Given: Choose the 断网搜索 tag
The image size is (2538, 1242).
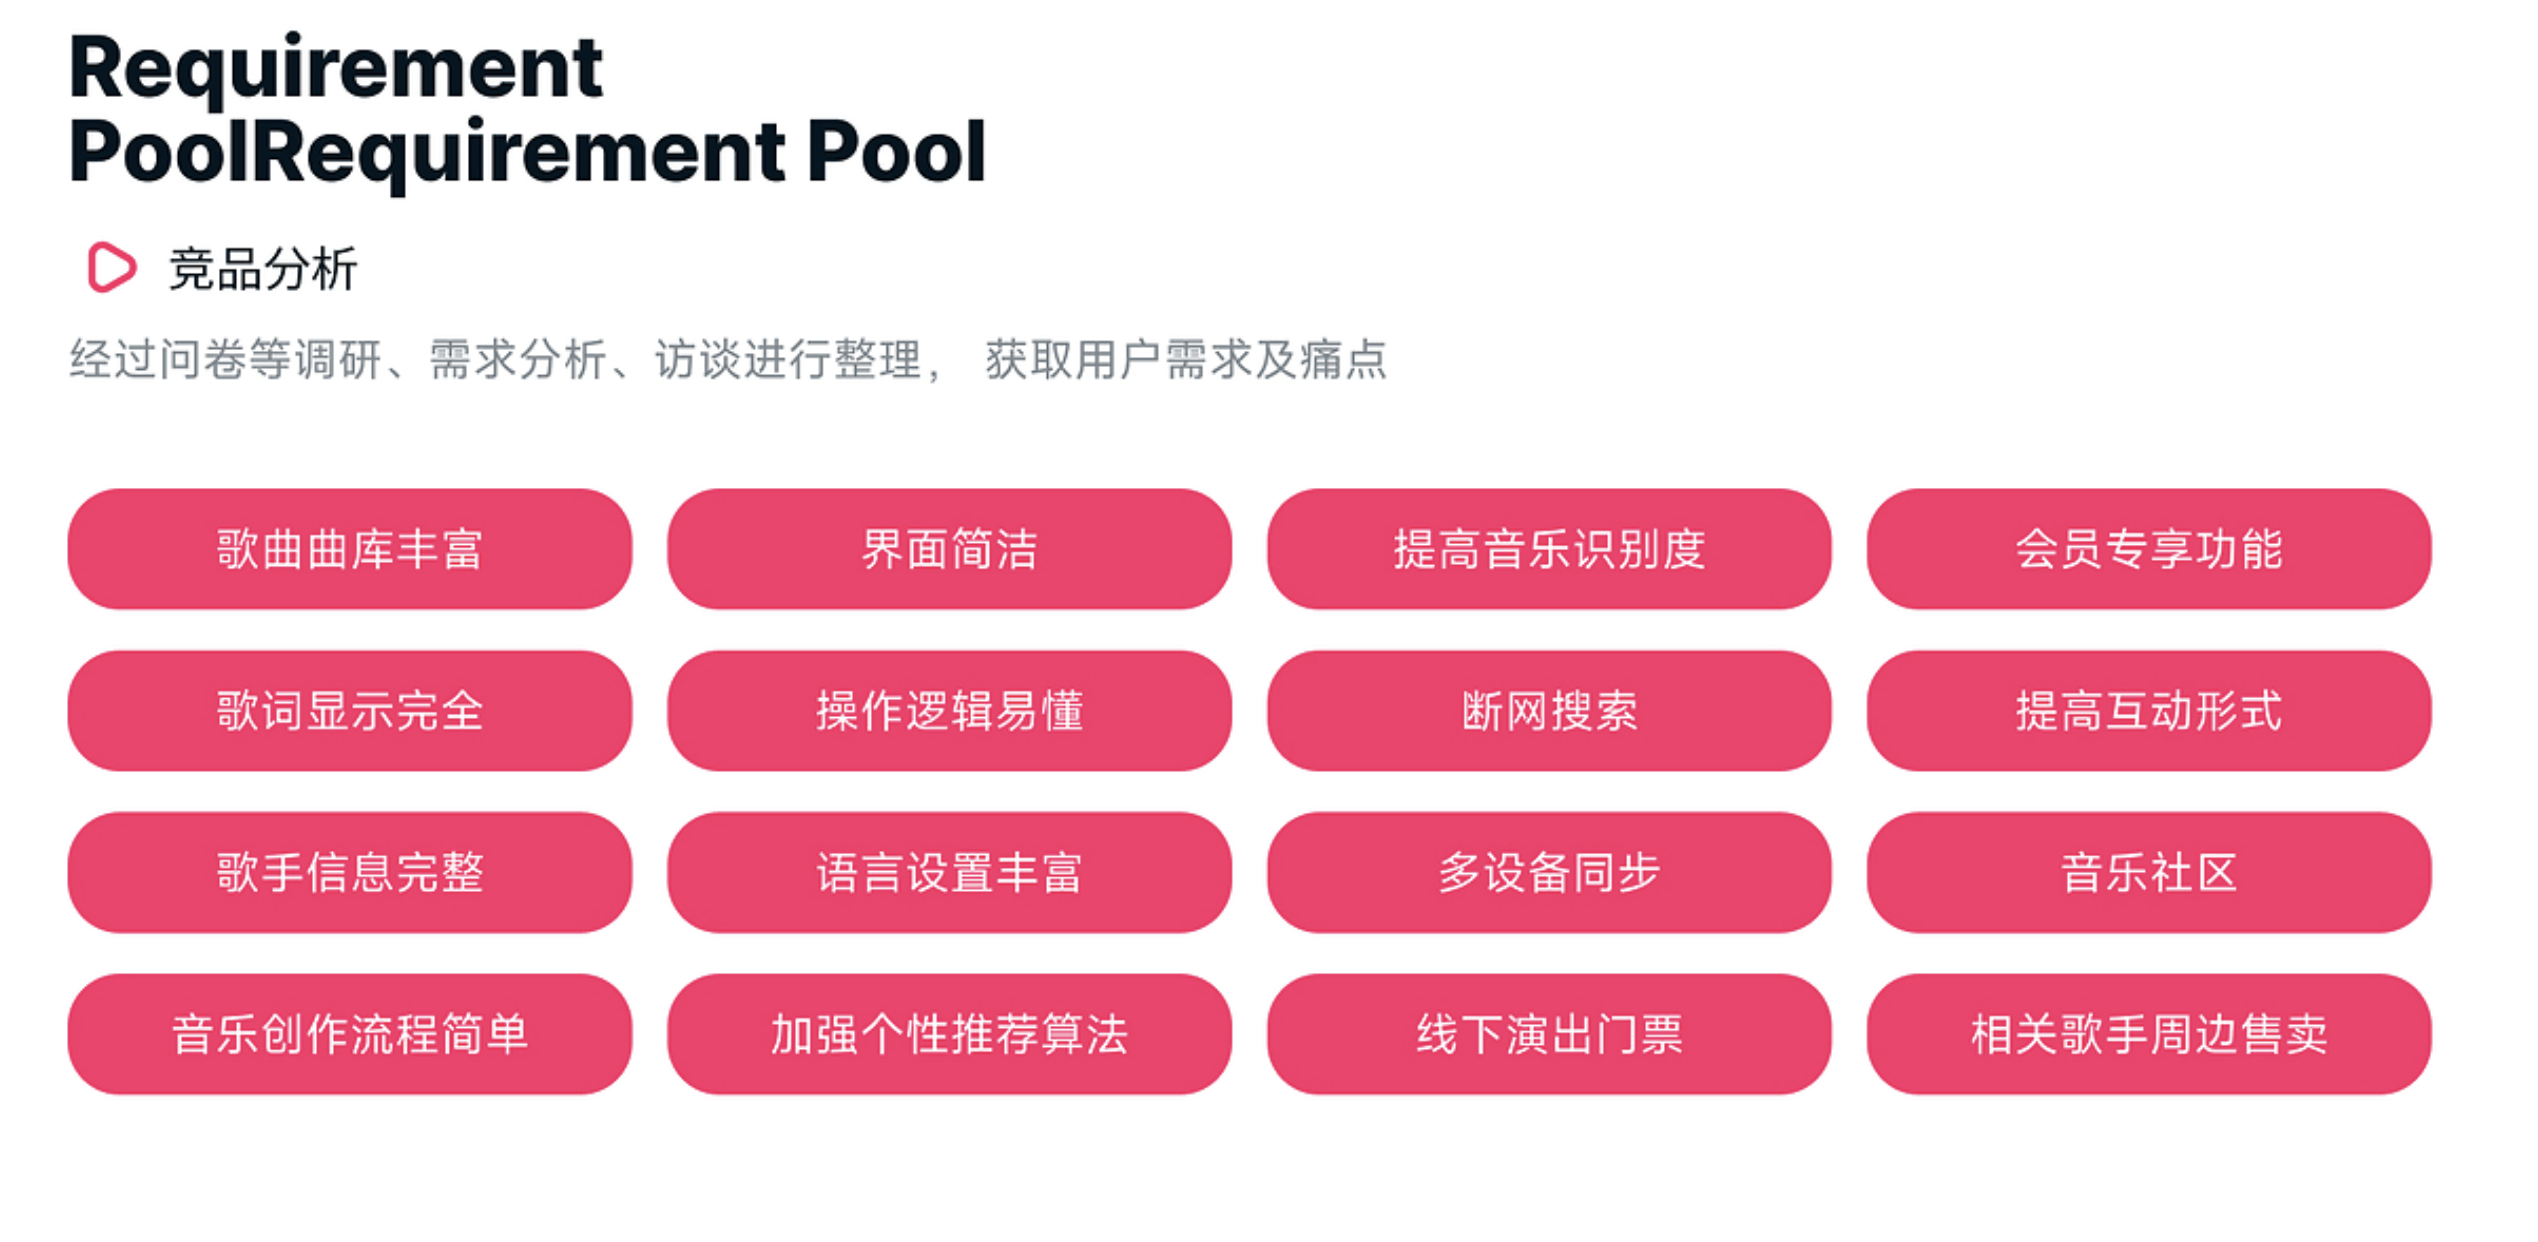Looking at the screenshot, I should coord(1549,711).
